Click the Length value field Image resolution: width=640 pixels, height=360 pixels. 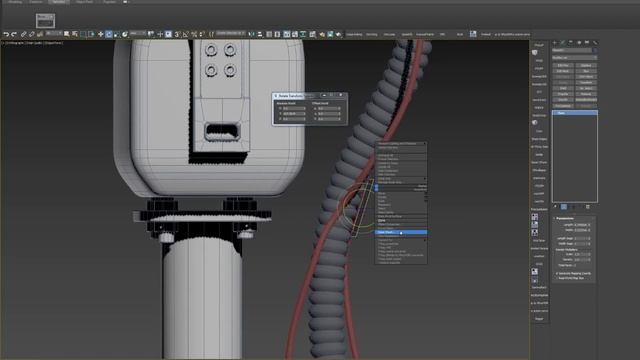pyautogui.click(x=581, y=225)
